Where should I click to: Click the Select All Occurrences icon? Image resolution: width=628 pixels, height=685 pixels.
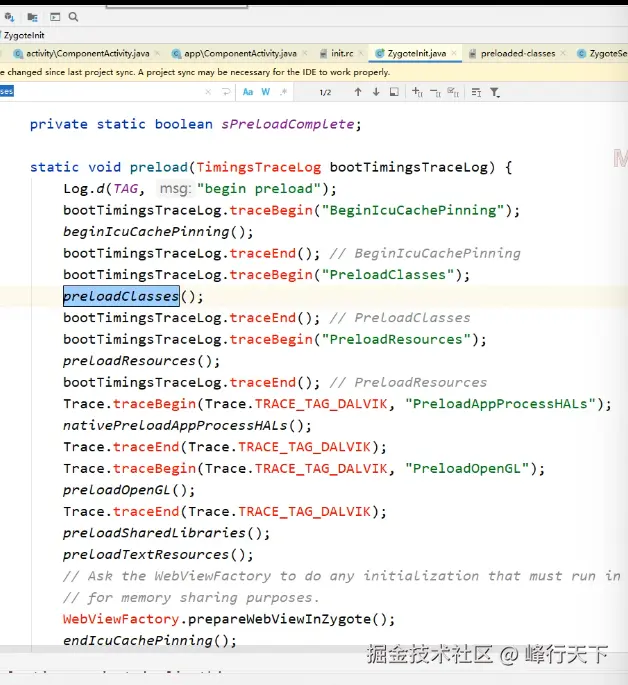point(394,92)
